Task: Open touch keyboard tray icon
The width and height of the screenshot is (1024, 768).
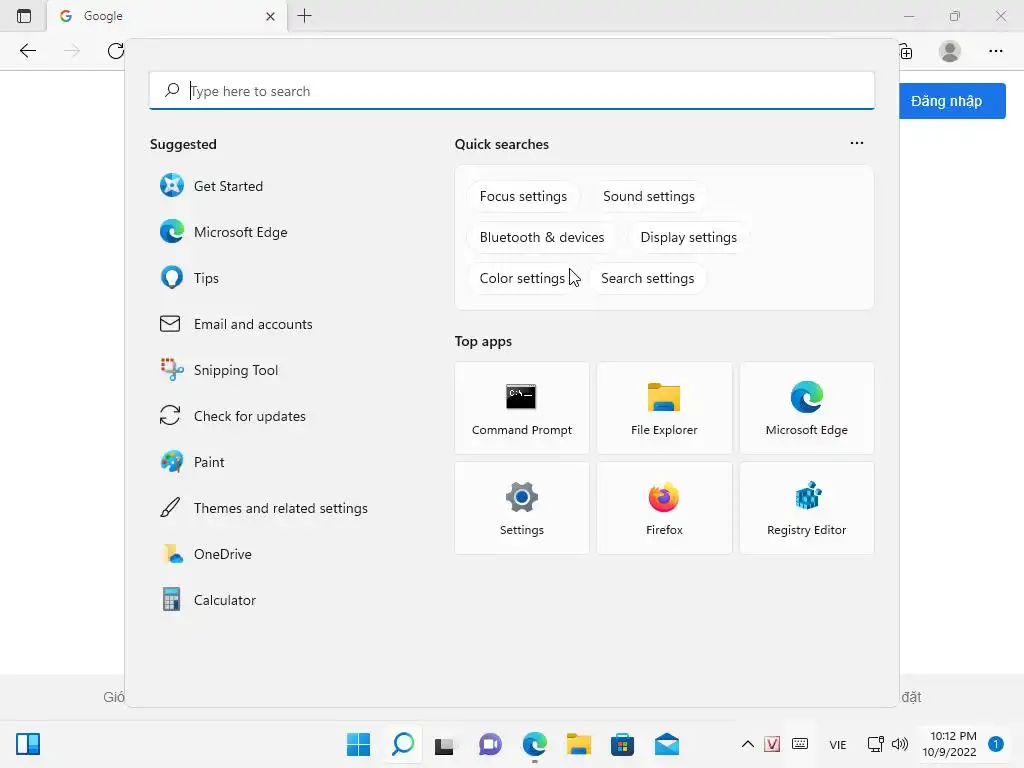Action: [800, 744]
